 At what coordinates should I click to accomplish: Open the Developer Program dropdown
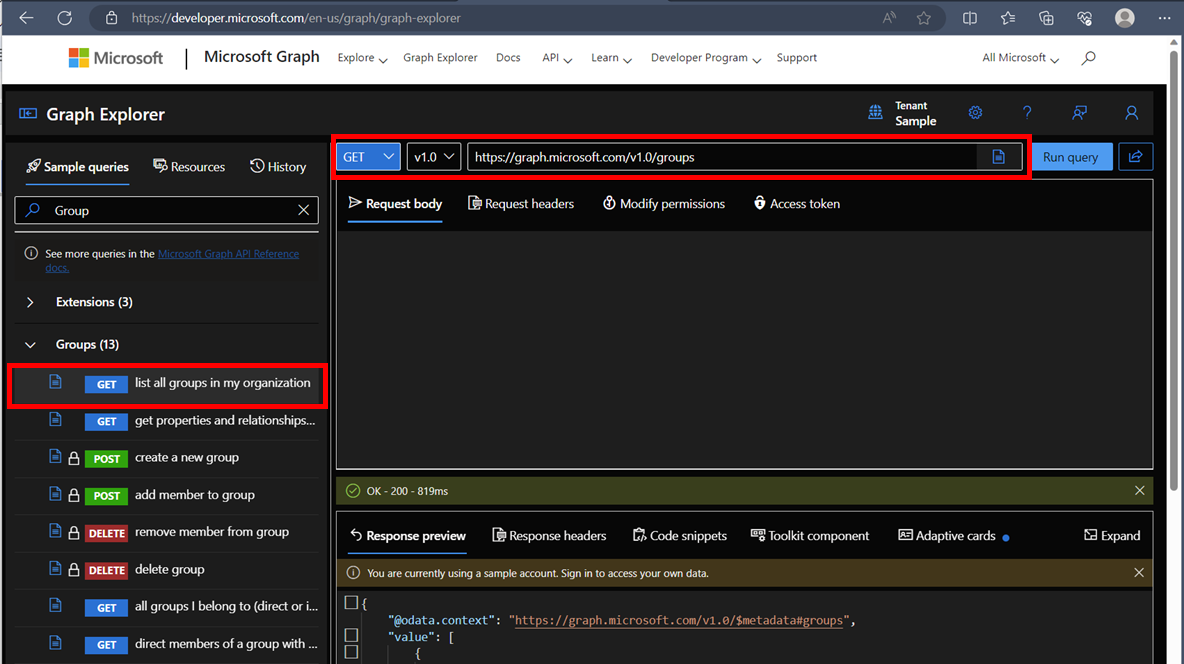click(x=705, y=58)
